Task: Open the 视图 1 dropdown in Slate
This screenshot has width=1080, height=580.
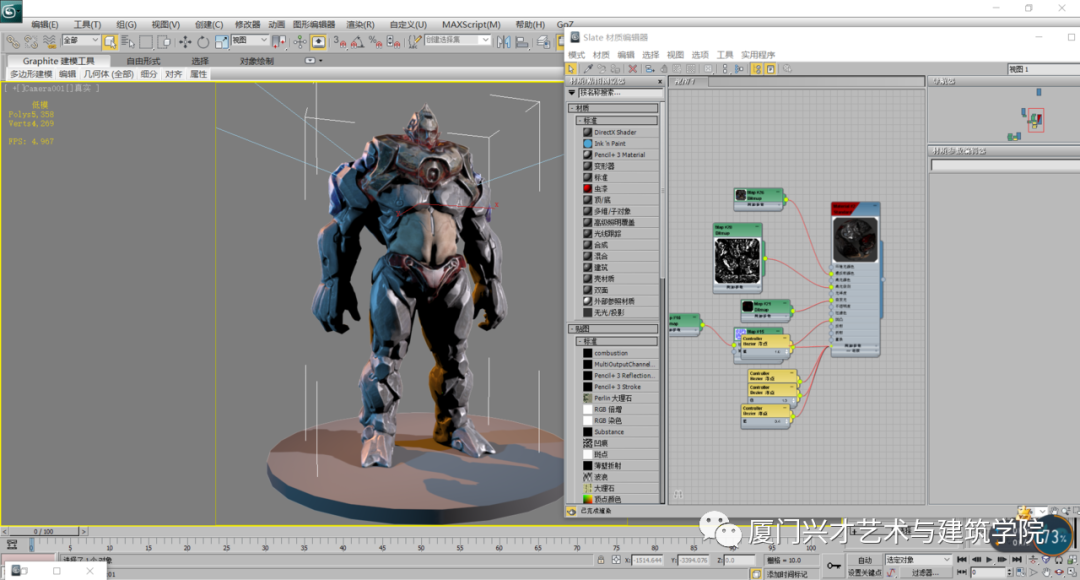Action: [x=1043, y=69]
